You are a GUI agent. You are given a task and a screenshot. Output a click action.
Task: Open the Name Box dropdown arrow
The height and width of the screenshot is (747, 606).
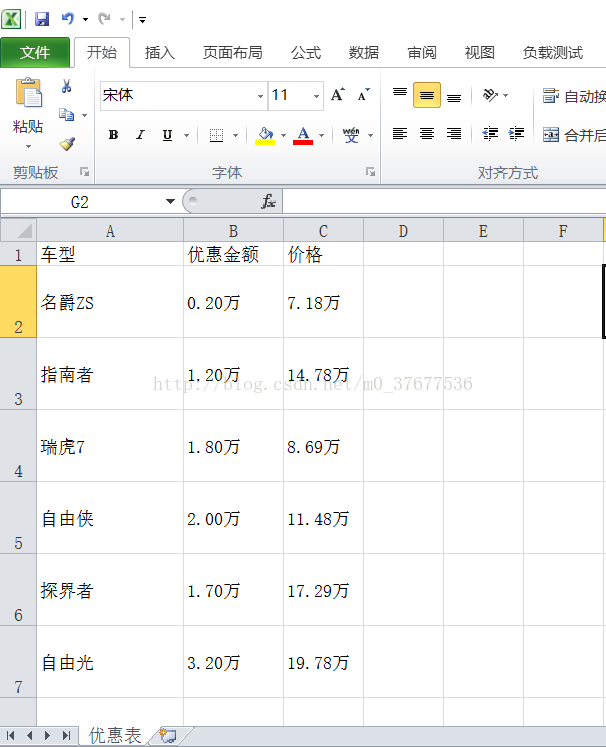pos(170,201)
